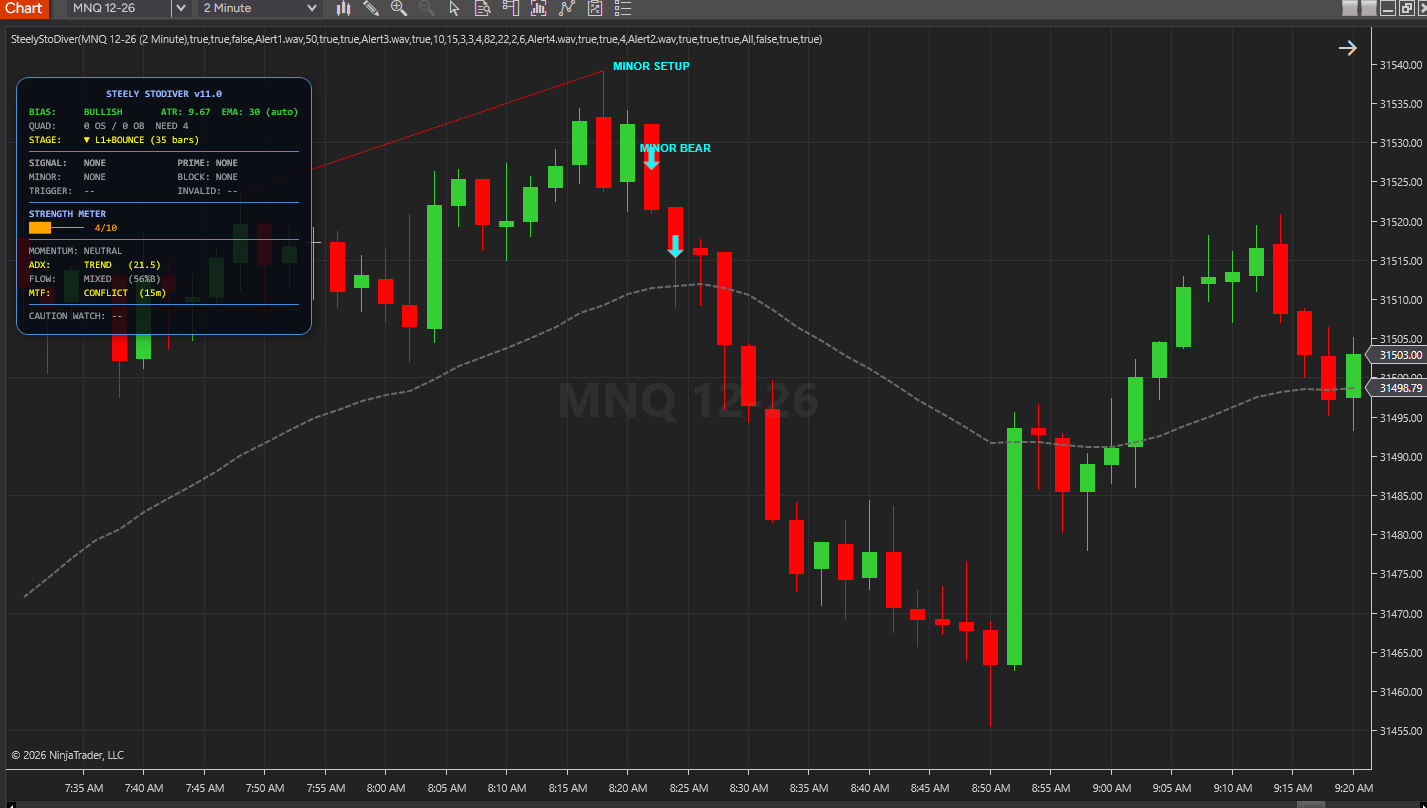
Task: Click the clipboard icon in toolbar
Action: coord(595,8)
